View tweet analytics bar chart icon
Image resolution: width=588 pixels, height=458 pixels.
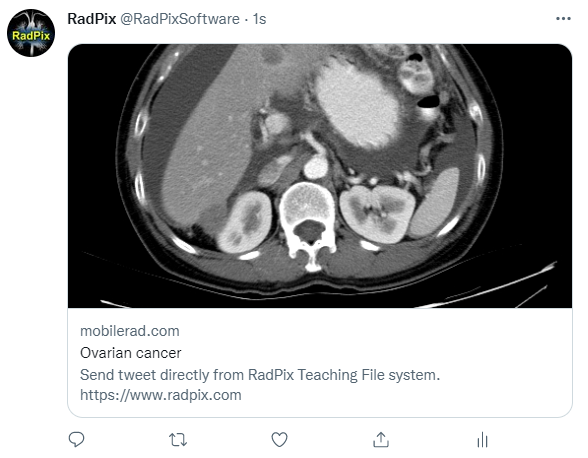point(482,440)
